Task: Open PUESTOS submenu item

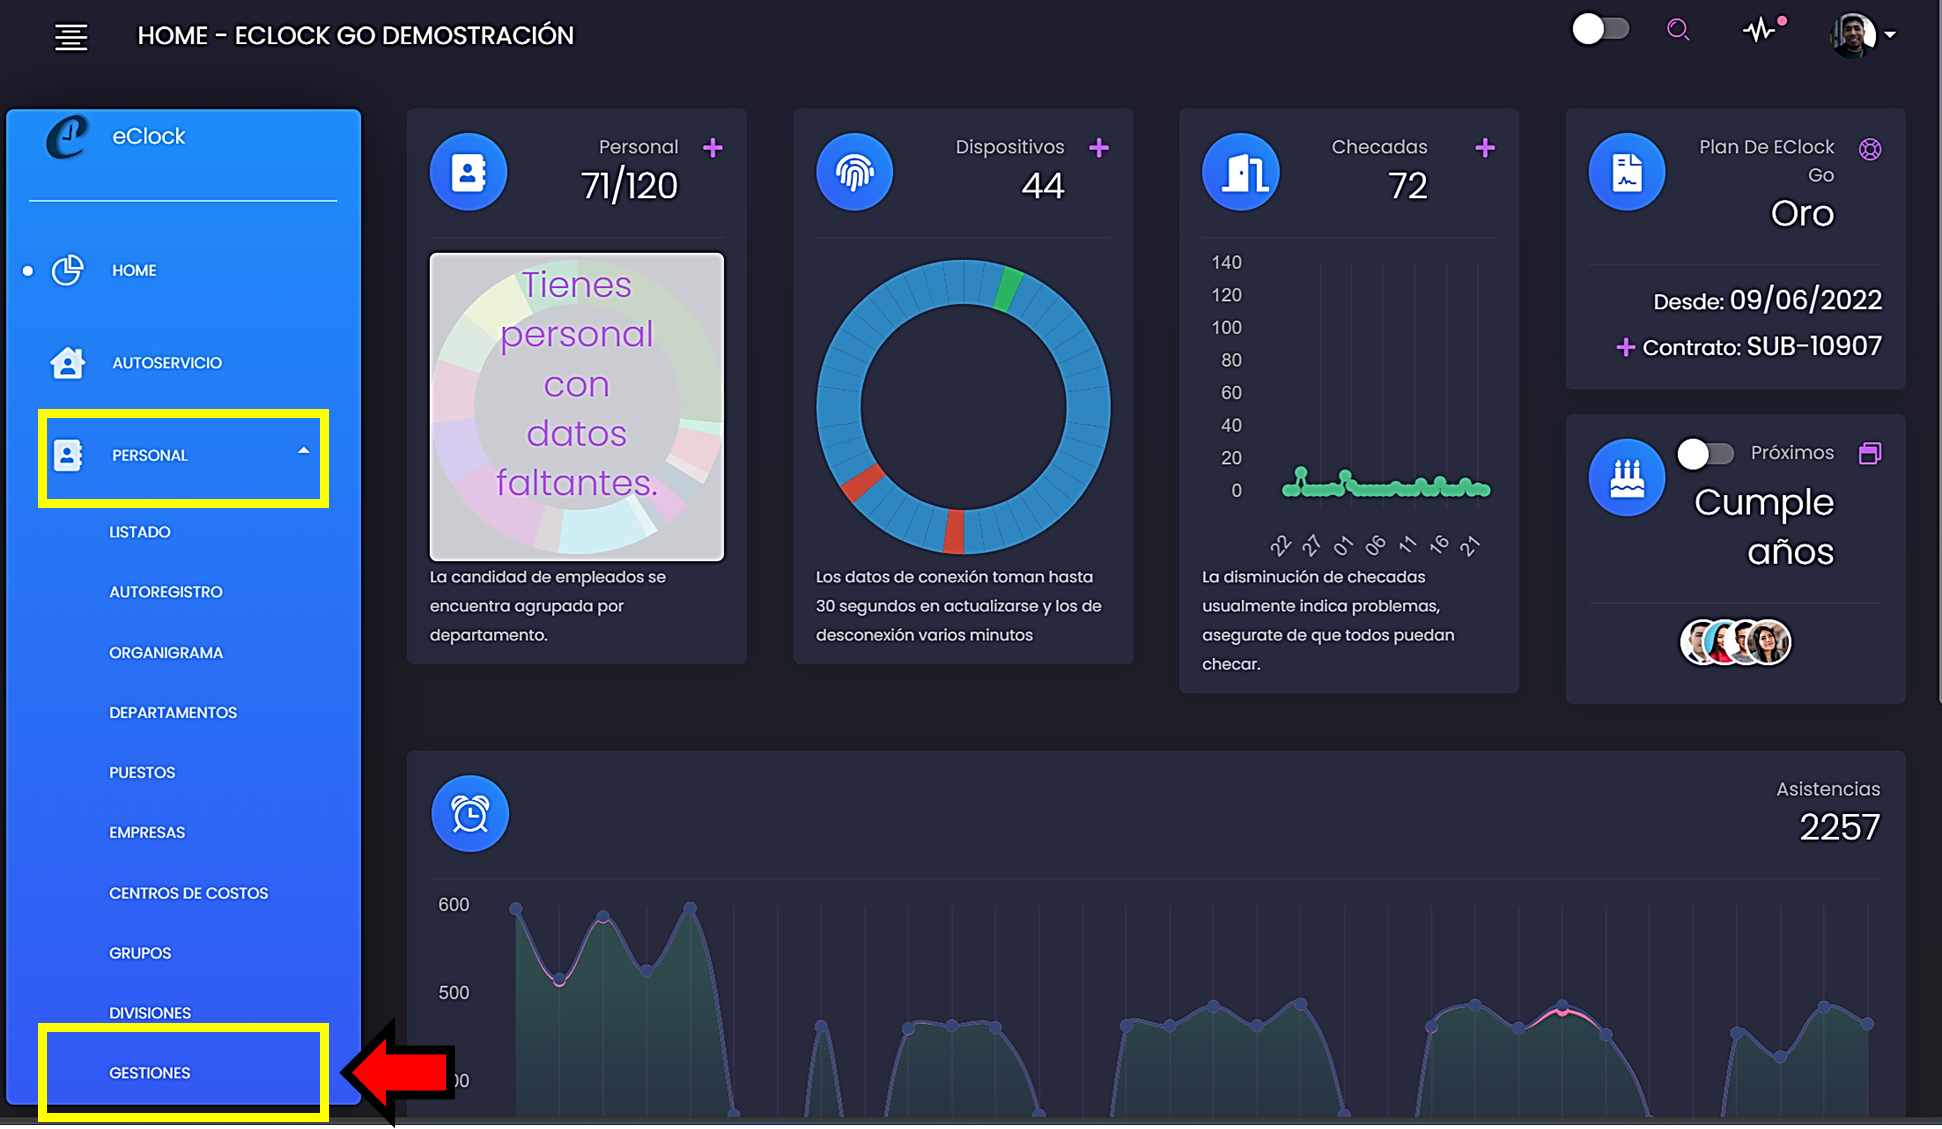Action: (142, 773)
